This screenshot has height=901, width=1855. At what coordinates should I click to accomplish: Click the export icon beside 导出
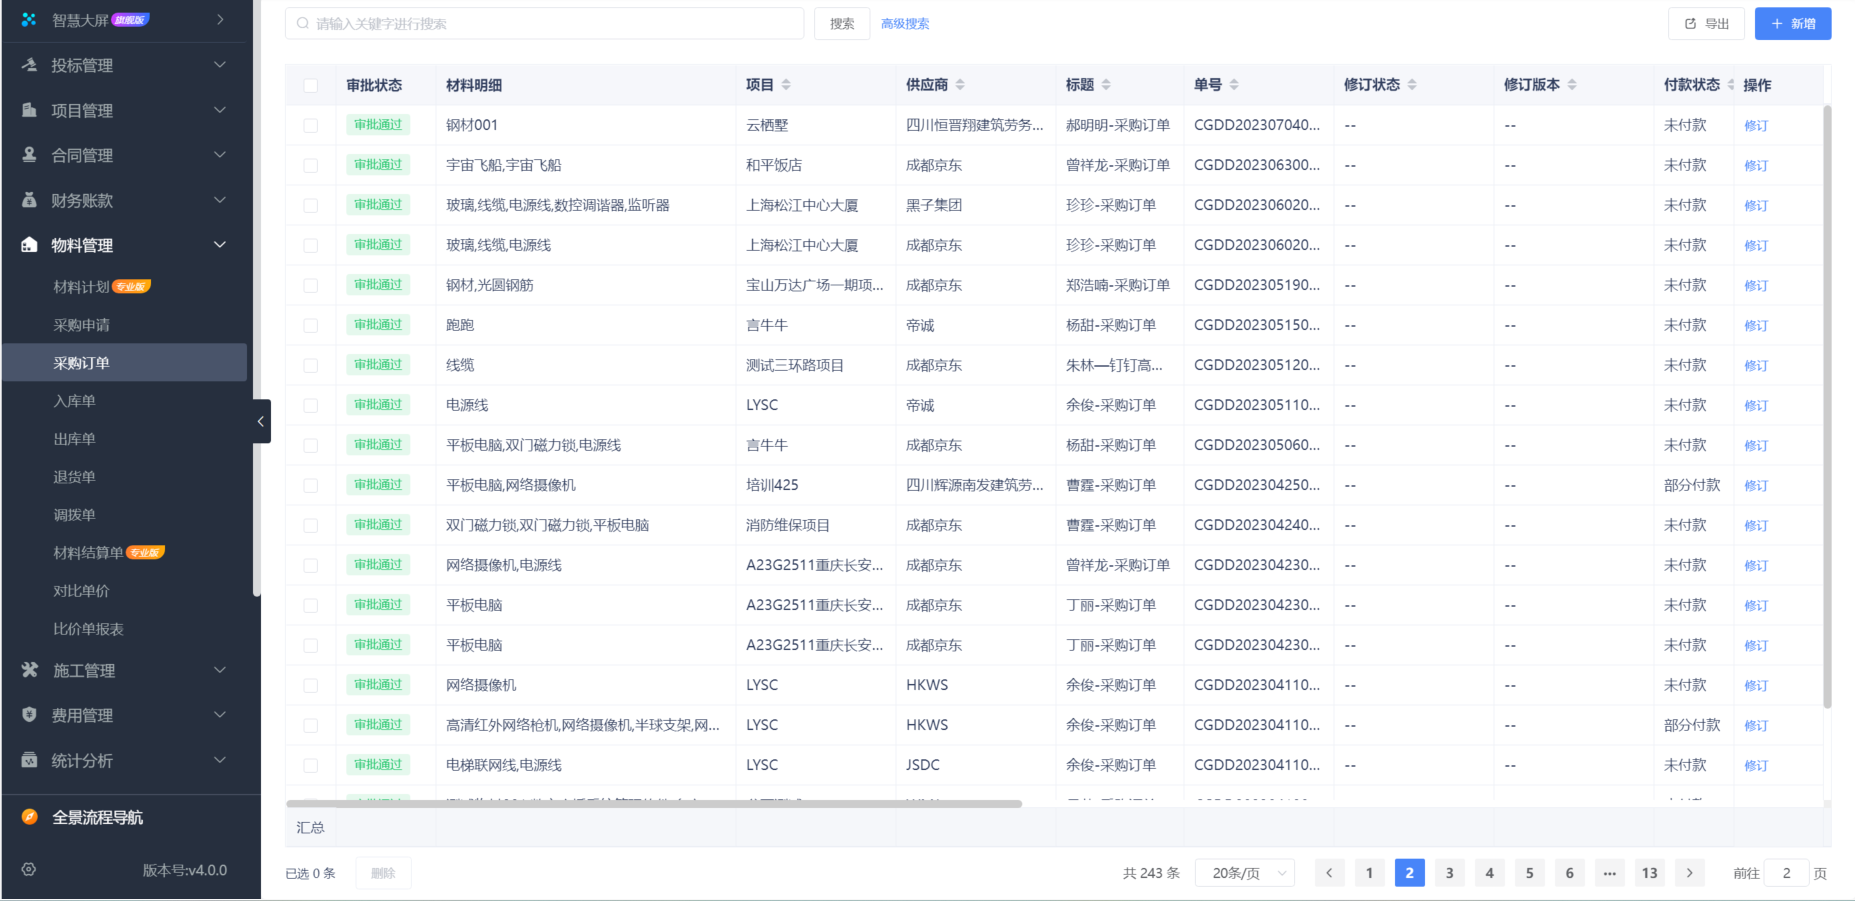(x=1691, y=23)
